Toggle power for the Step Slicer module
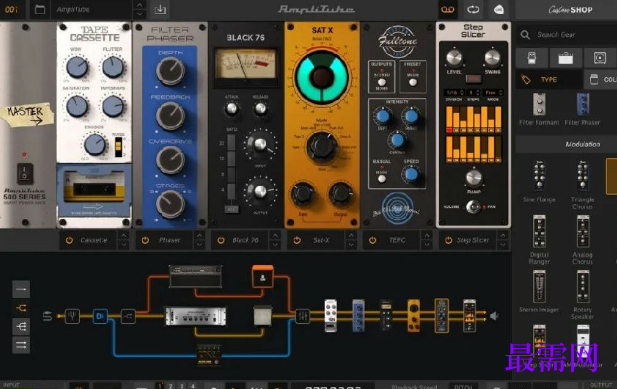This screenshot has width=617, height=389. coord(449,240)
